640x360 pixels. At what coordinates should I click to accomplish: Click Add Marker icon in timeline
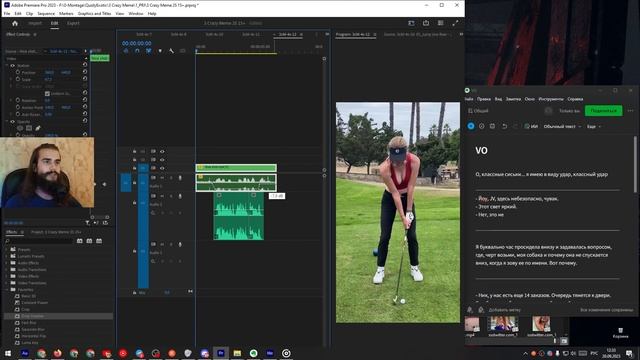coord(160,51)
